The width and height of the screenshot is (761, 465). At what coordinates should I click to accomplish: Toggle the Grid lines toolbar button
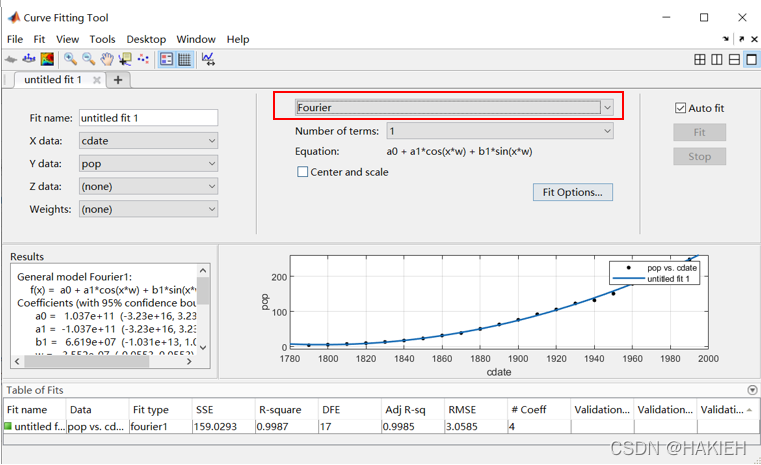[x=184, y=59]
